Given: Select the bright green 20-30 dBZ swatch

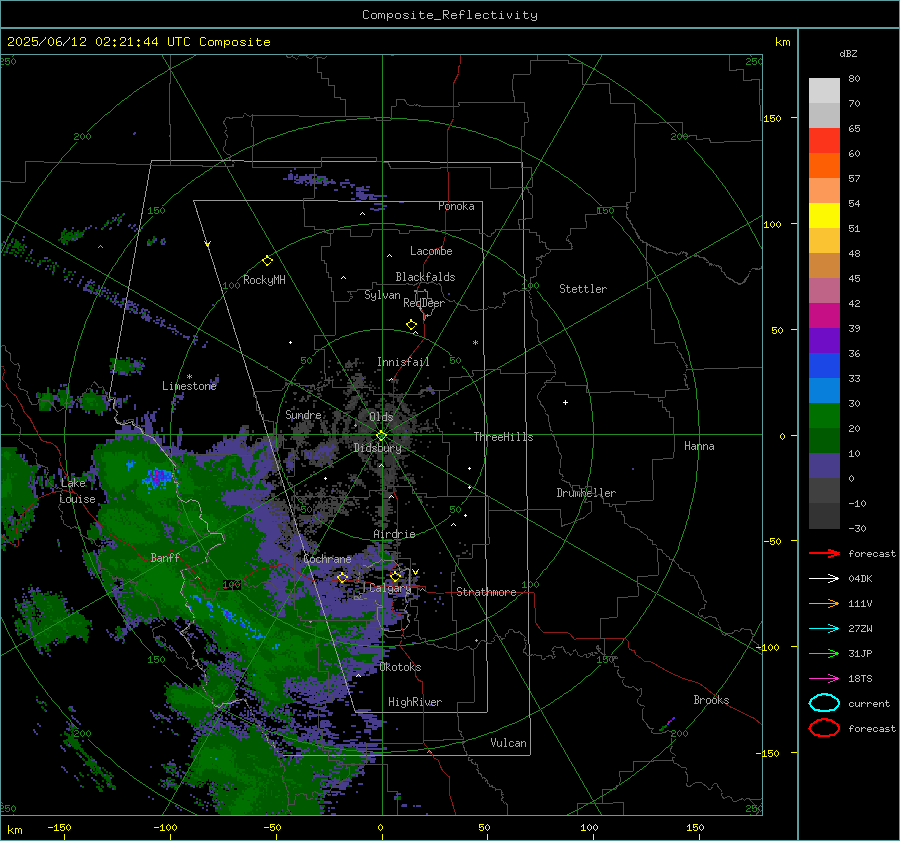Looking at the screenshot, I should pos(824,416).
